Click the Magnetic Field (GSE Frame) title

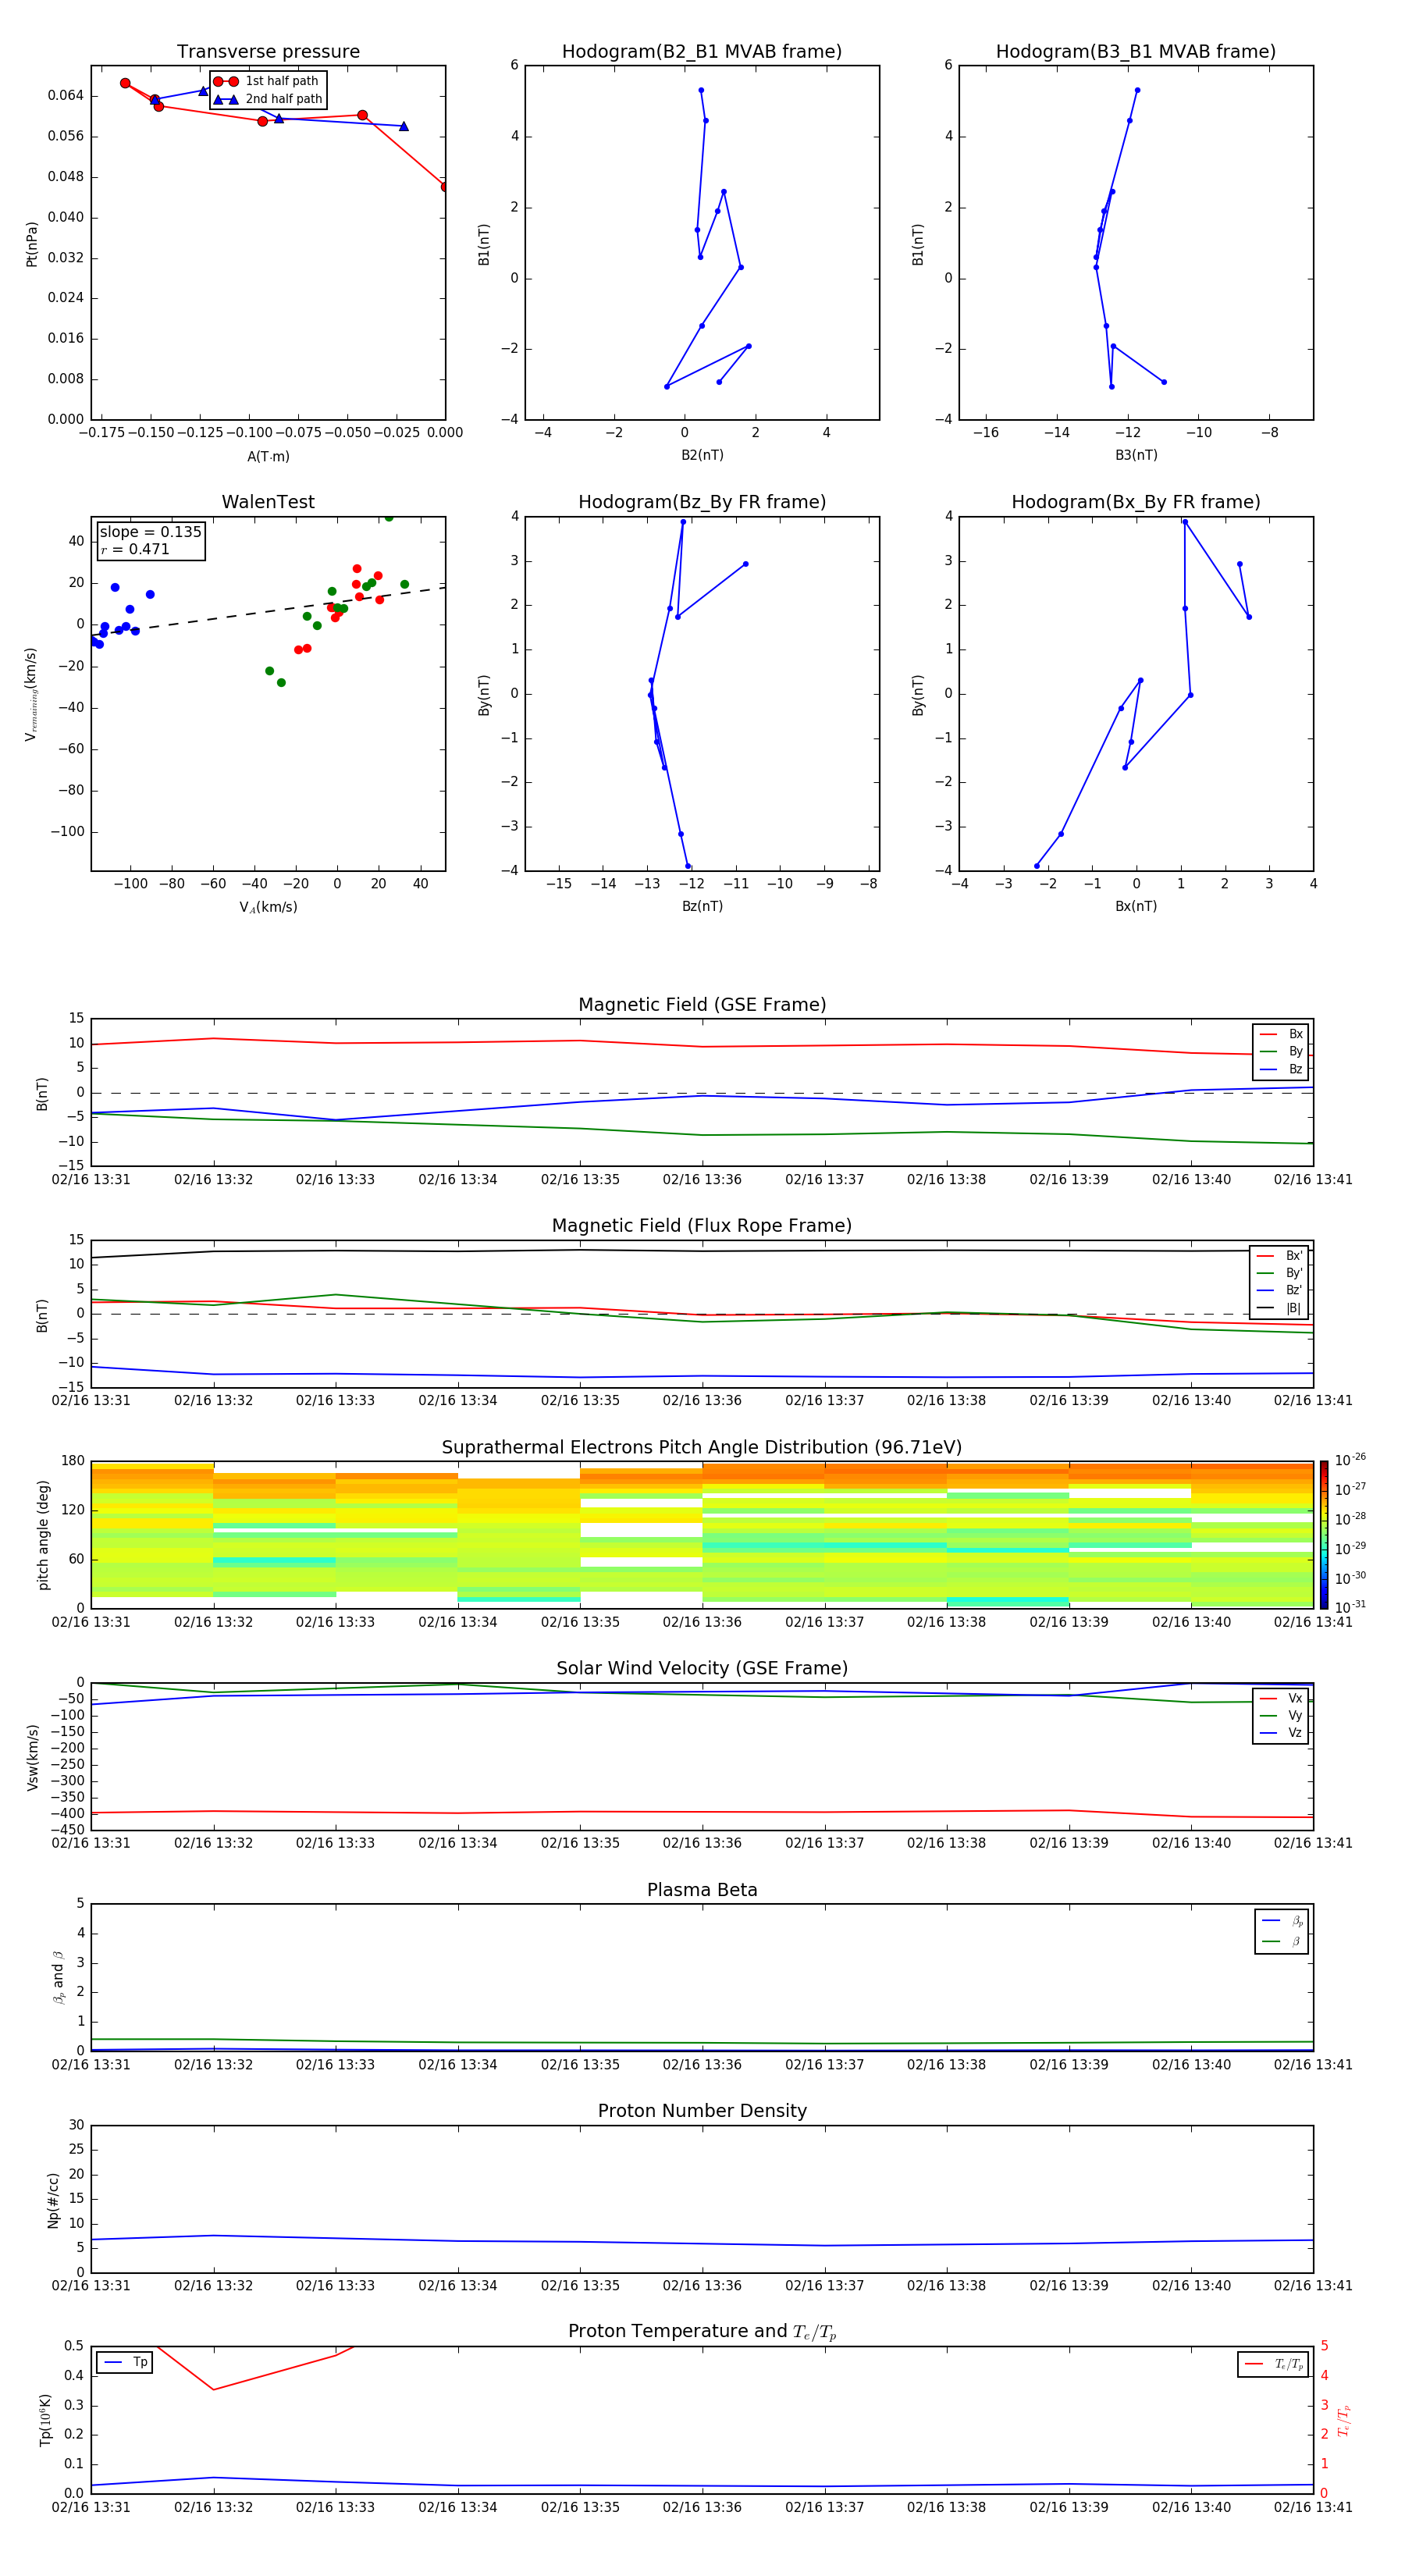click(702, 1005)
